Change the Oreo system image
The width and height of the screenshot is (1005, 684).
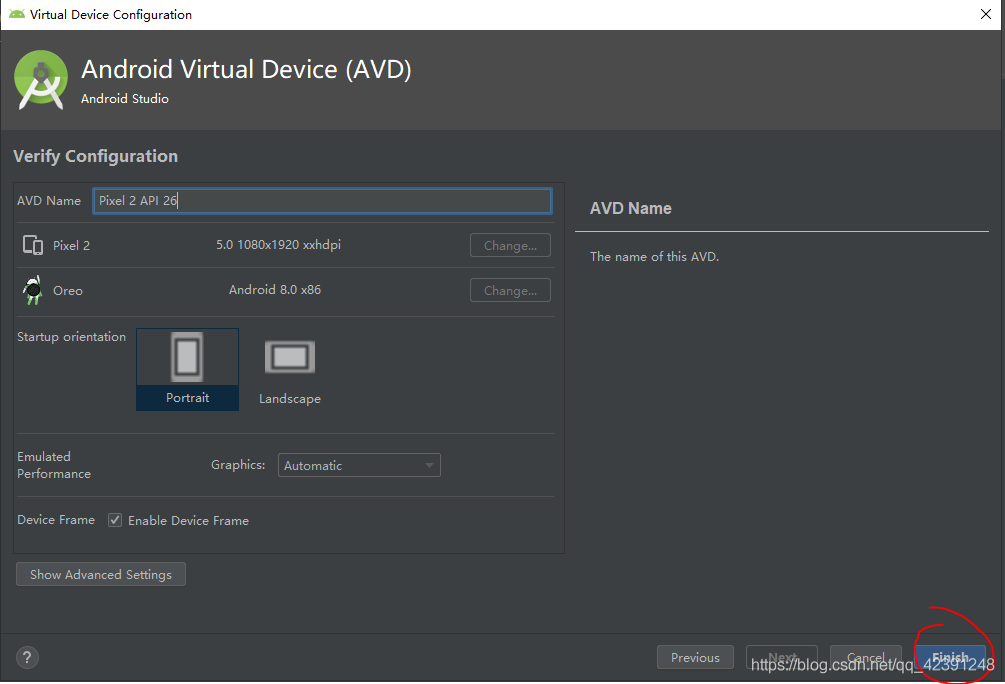(x=510, y=290)
